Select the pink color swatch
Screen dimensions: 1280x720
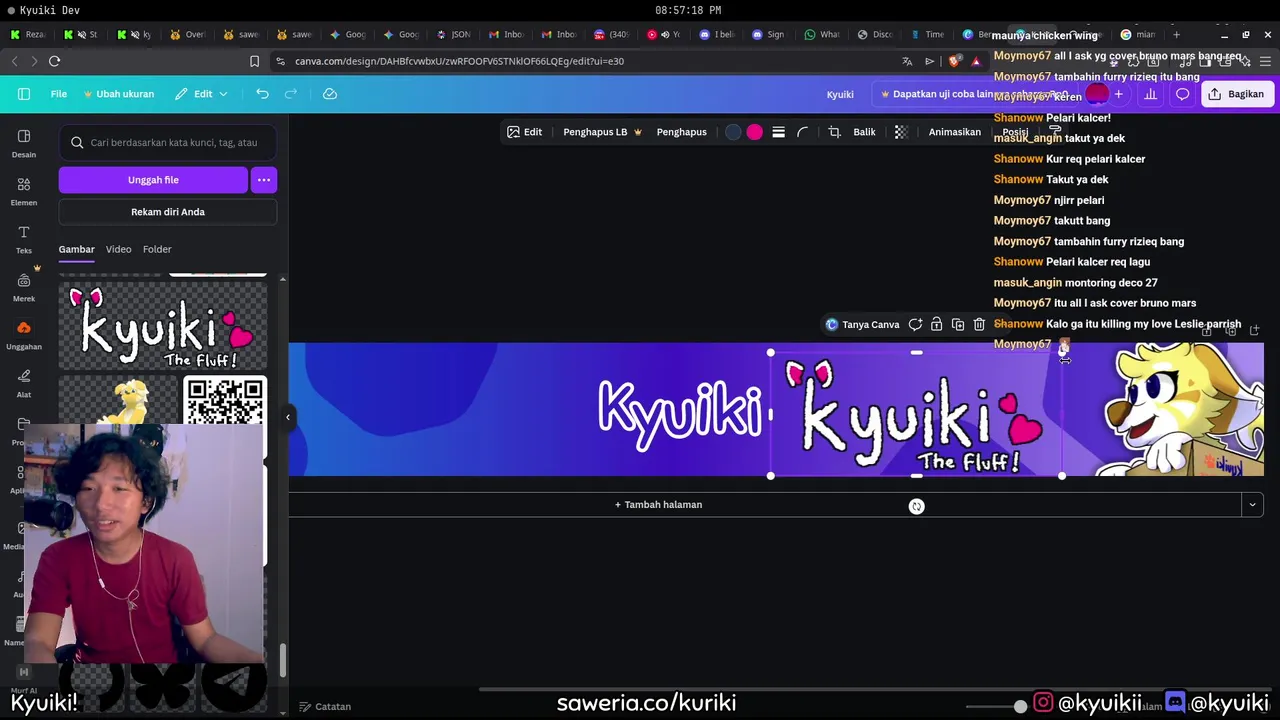pyautogui.click(x=754, y=132)
